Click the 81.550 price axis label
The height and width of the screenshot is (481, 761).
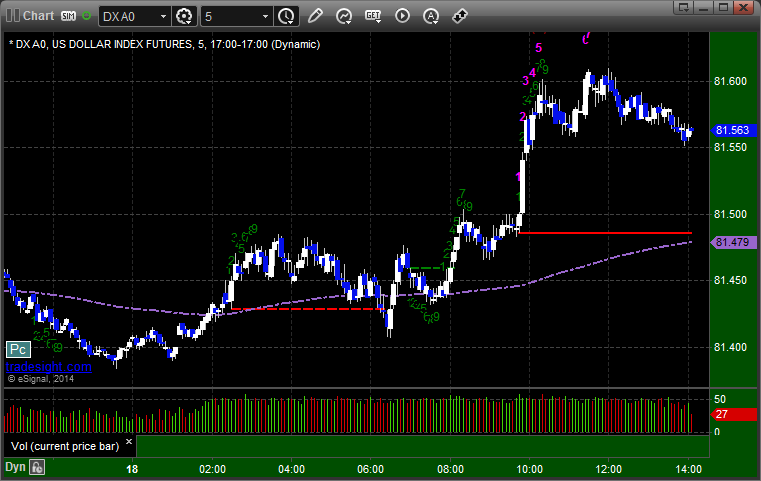click(x=730, y=148)
